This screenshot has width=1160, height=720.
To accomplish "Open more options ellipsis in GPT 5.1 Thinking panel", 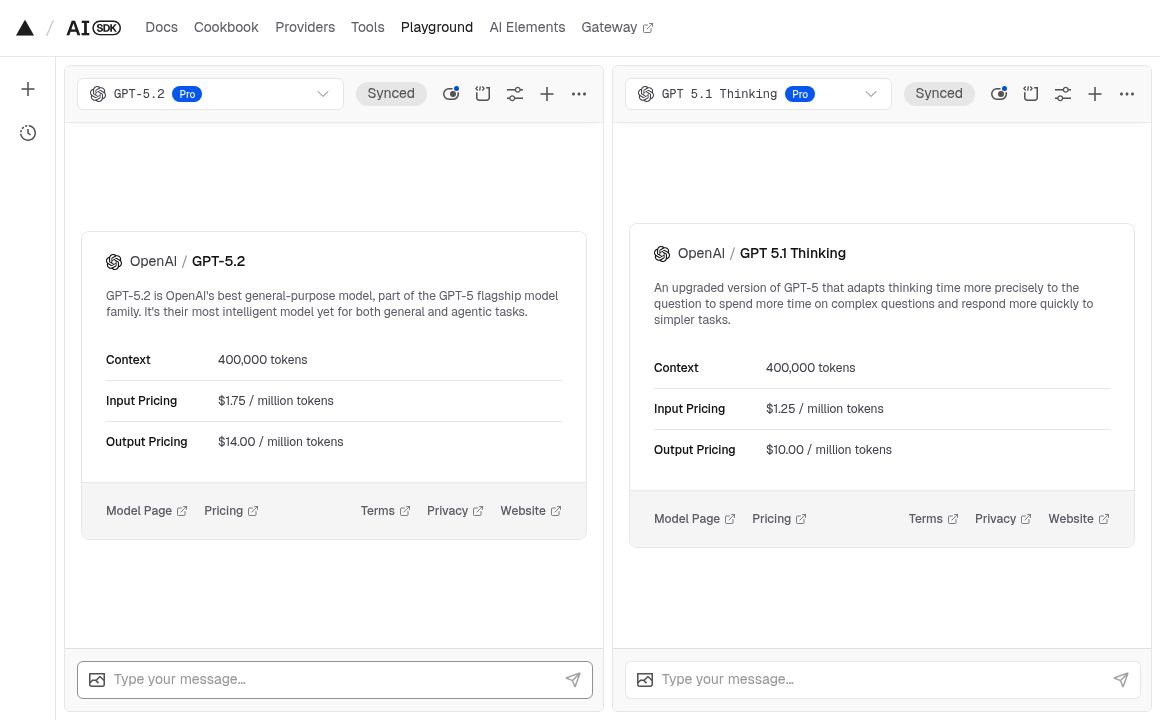I will pos(1127,94).
